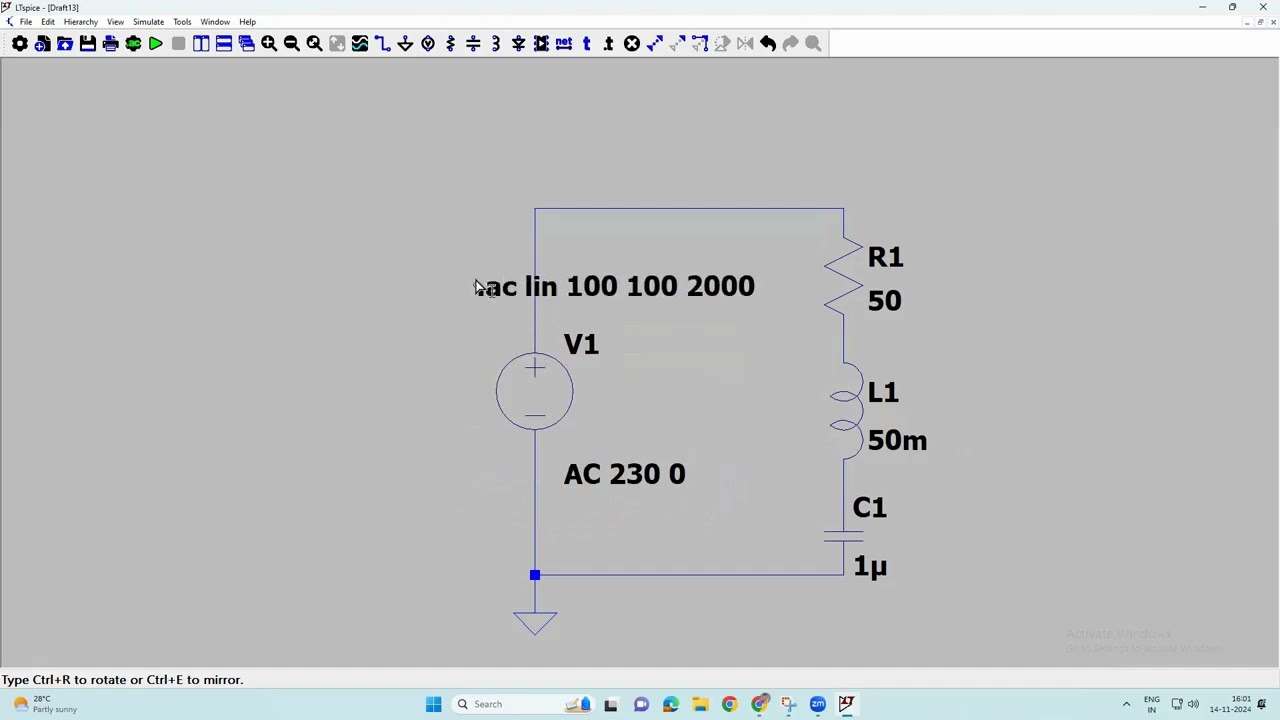This screenshot has width=1280, height=720.
Task: Select the resistor component tool
Action: tap(450, 44)
